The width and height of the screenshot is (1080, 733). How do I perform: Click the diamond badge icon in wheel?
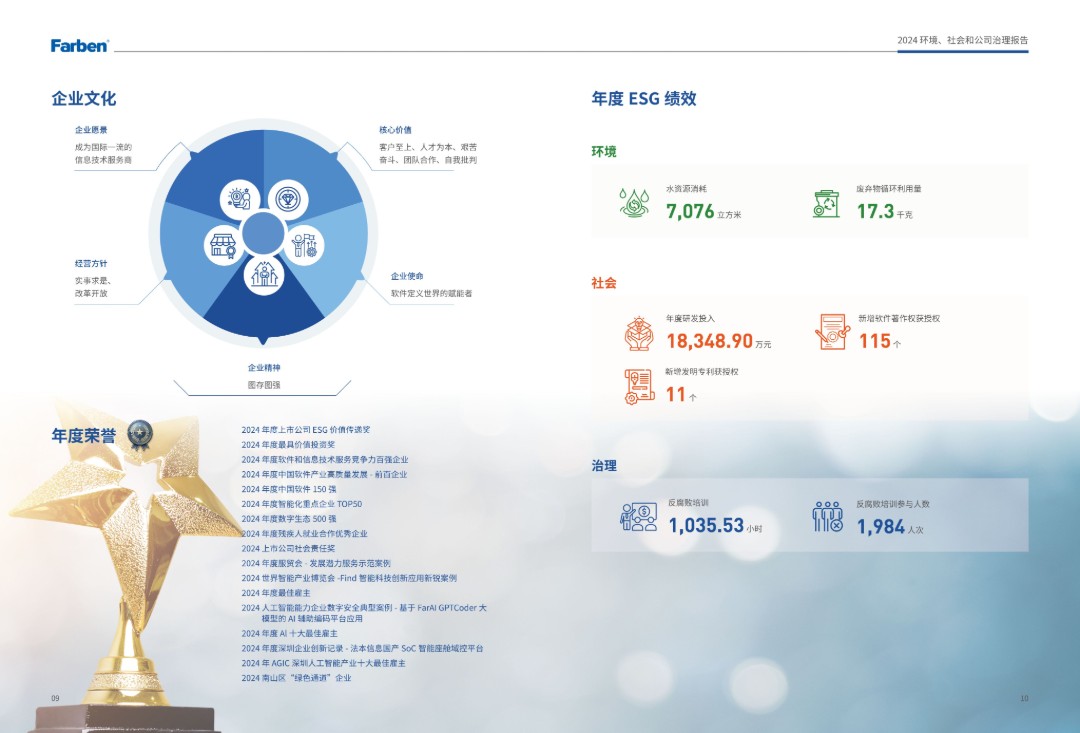pos(286,199)
